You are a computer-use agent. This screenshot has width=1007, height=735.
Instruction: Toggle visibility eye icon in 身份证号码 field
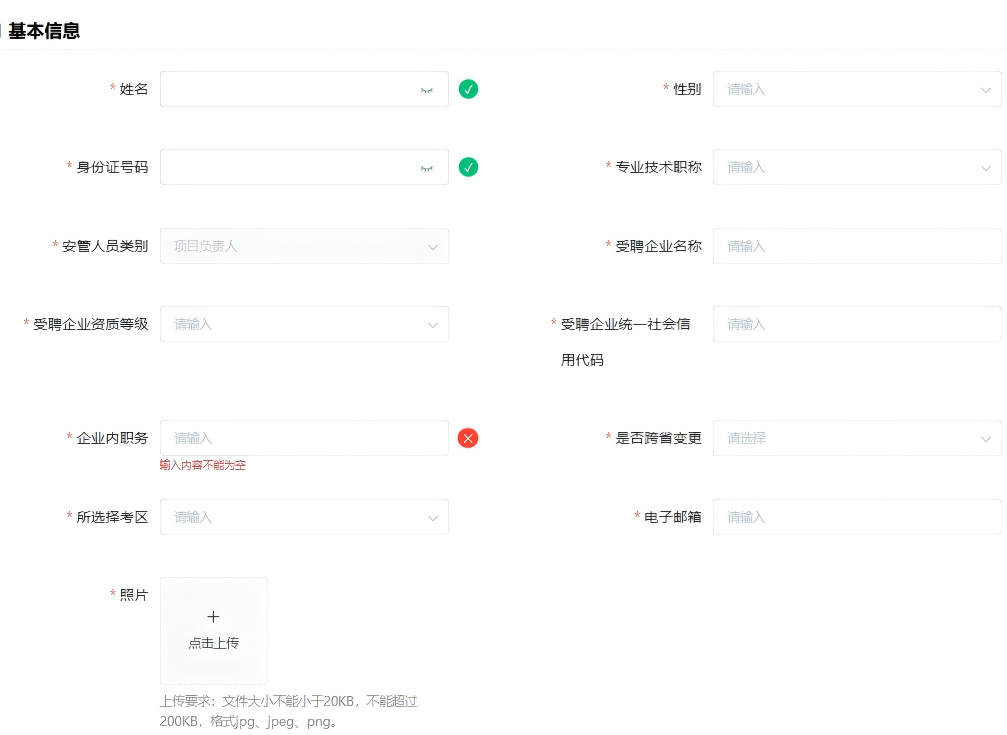427,168
